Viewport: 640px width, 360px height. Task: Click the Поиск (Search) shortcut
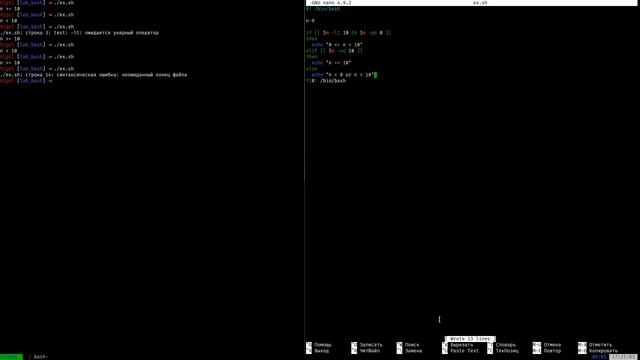(408, 345)
